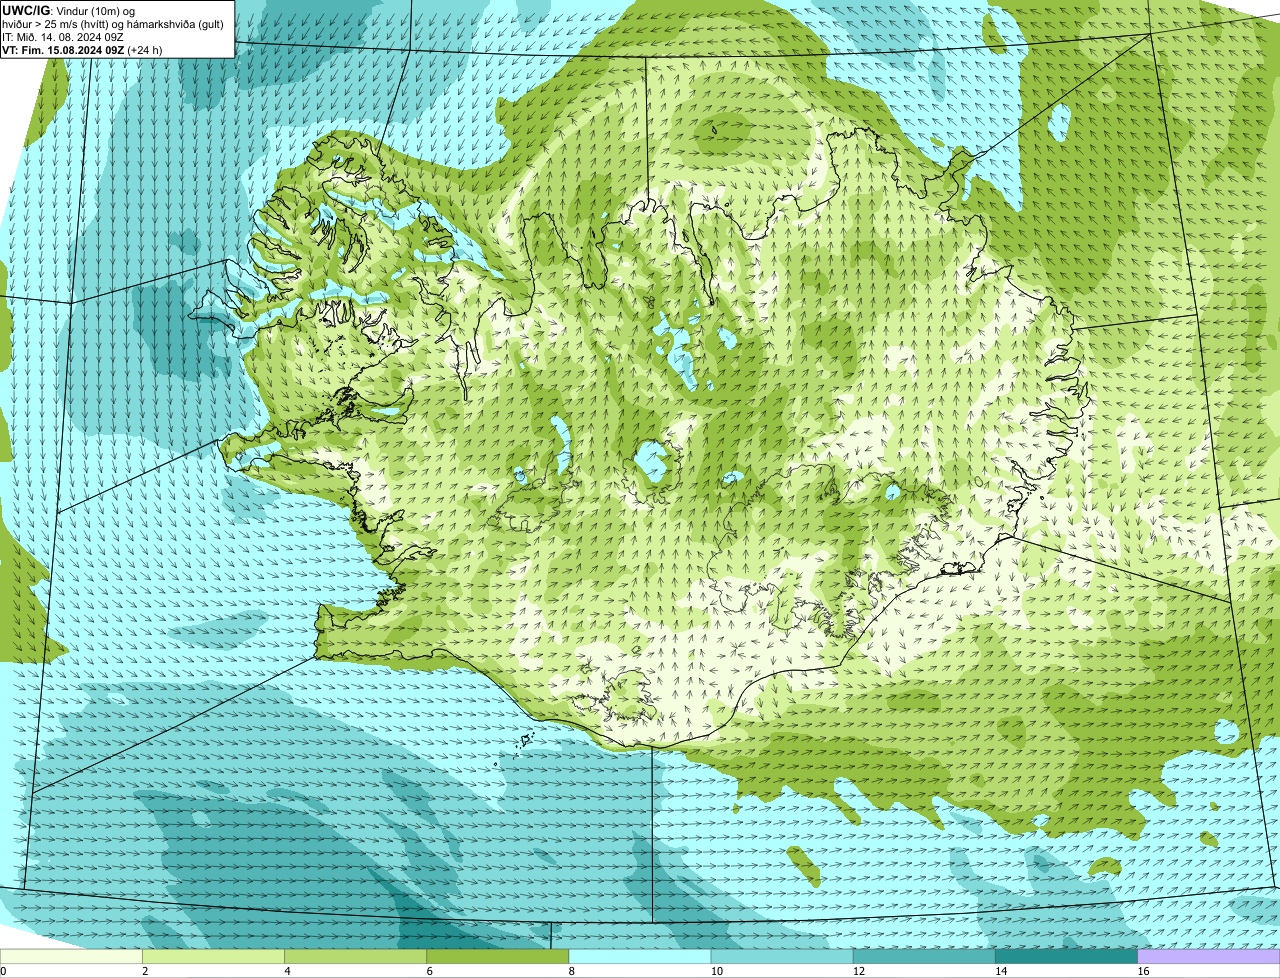Click the legend scale label '14'
The width and height of the screenshot is (1280, 978).
(1001, 971)
